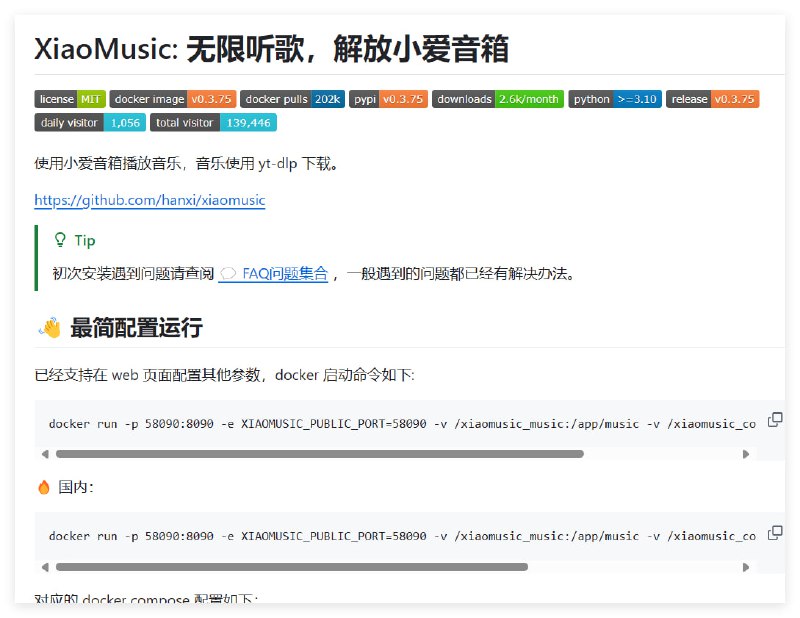Click the 最简配置运行 section heading
This screenshot has width=800, height=618.
(x=136, y=328)
